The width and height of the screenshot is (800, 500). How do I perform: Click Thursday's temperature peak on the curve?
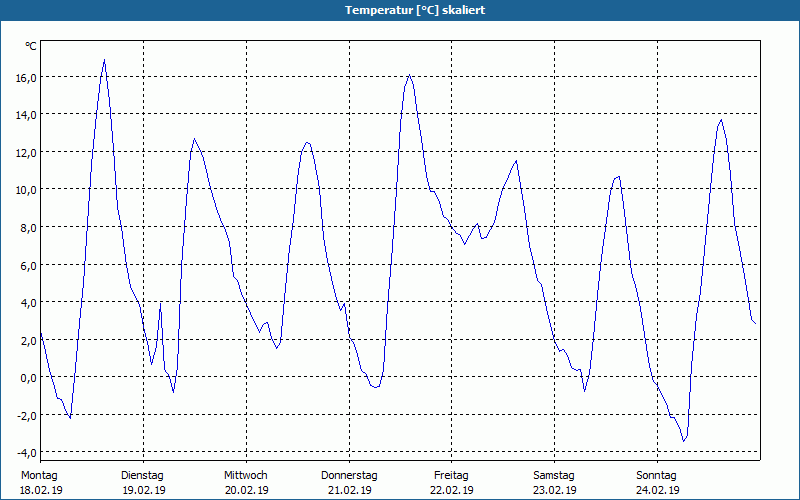[x=410, y=76]
